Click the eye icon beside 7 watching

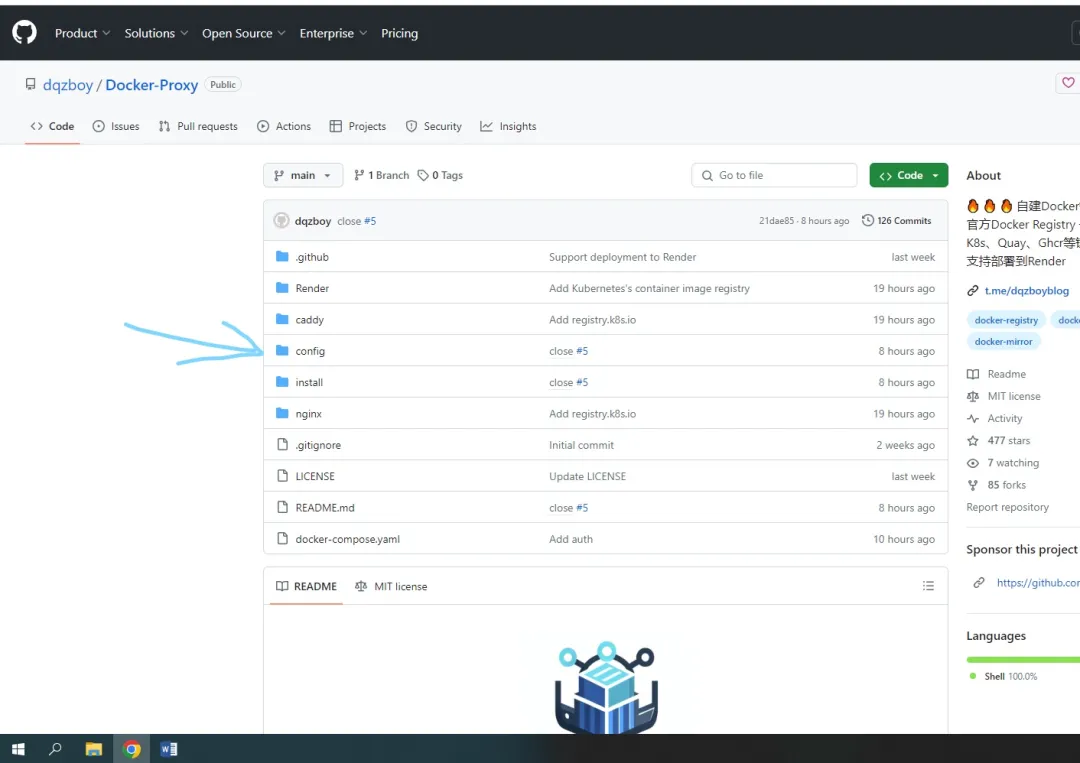(973, 463)
